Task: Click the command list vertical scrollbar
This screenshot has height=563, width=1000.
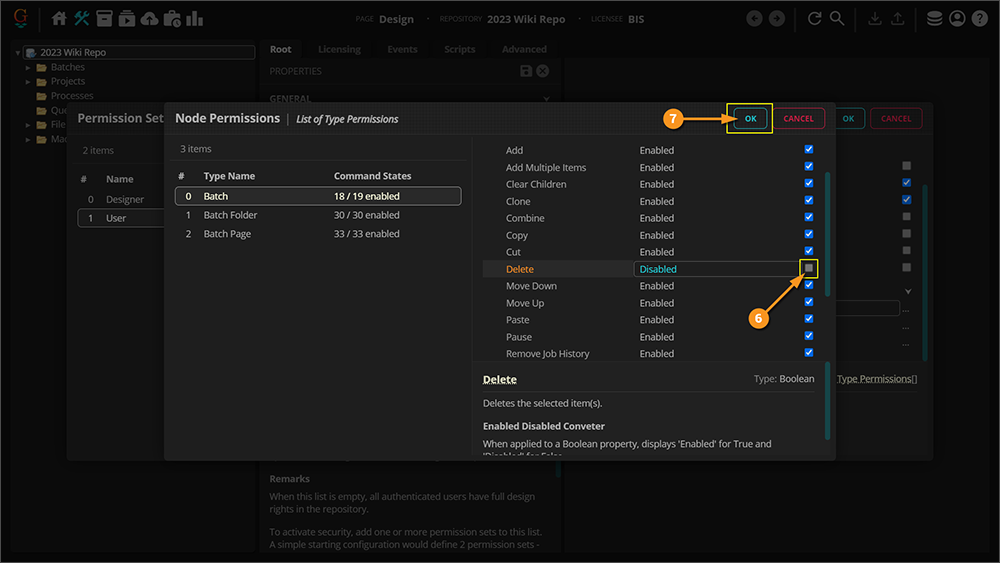Action: point(827,233)
